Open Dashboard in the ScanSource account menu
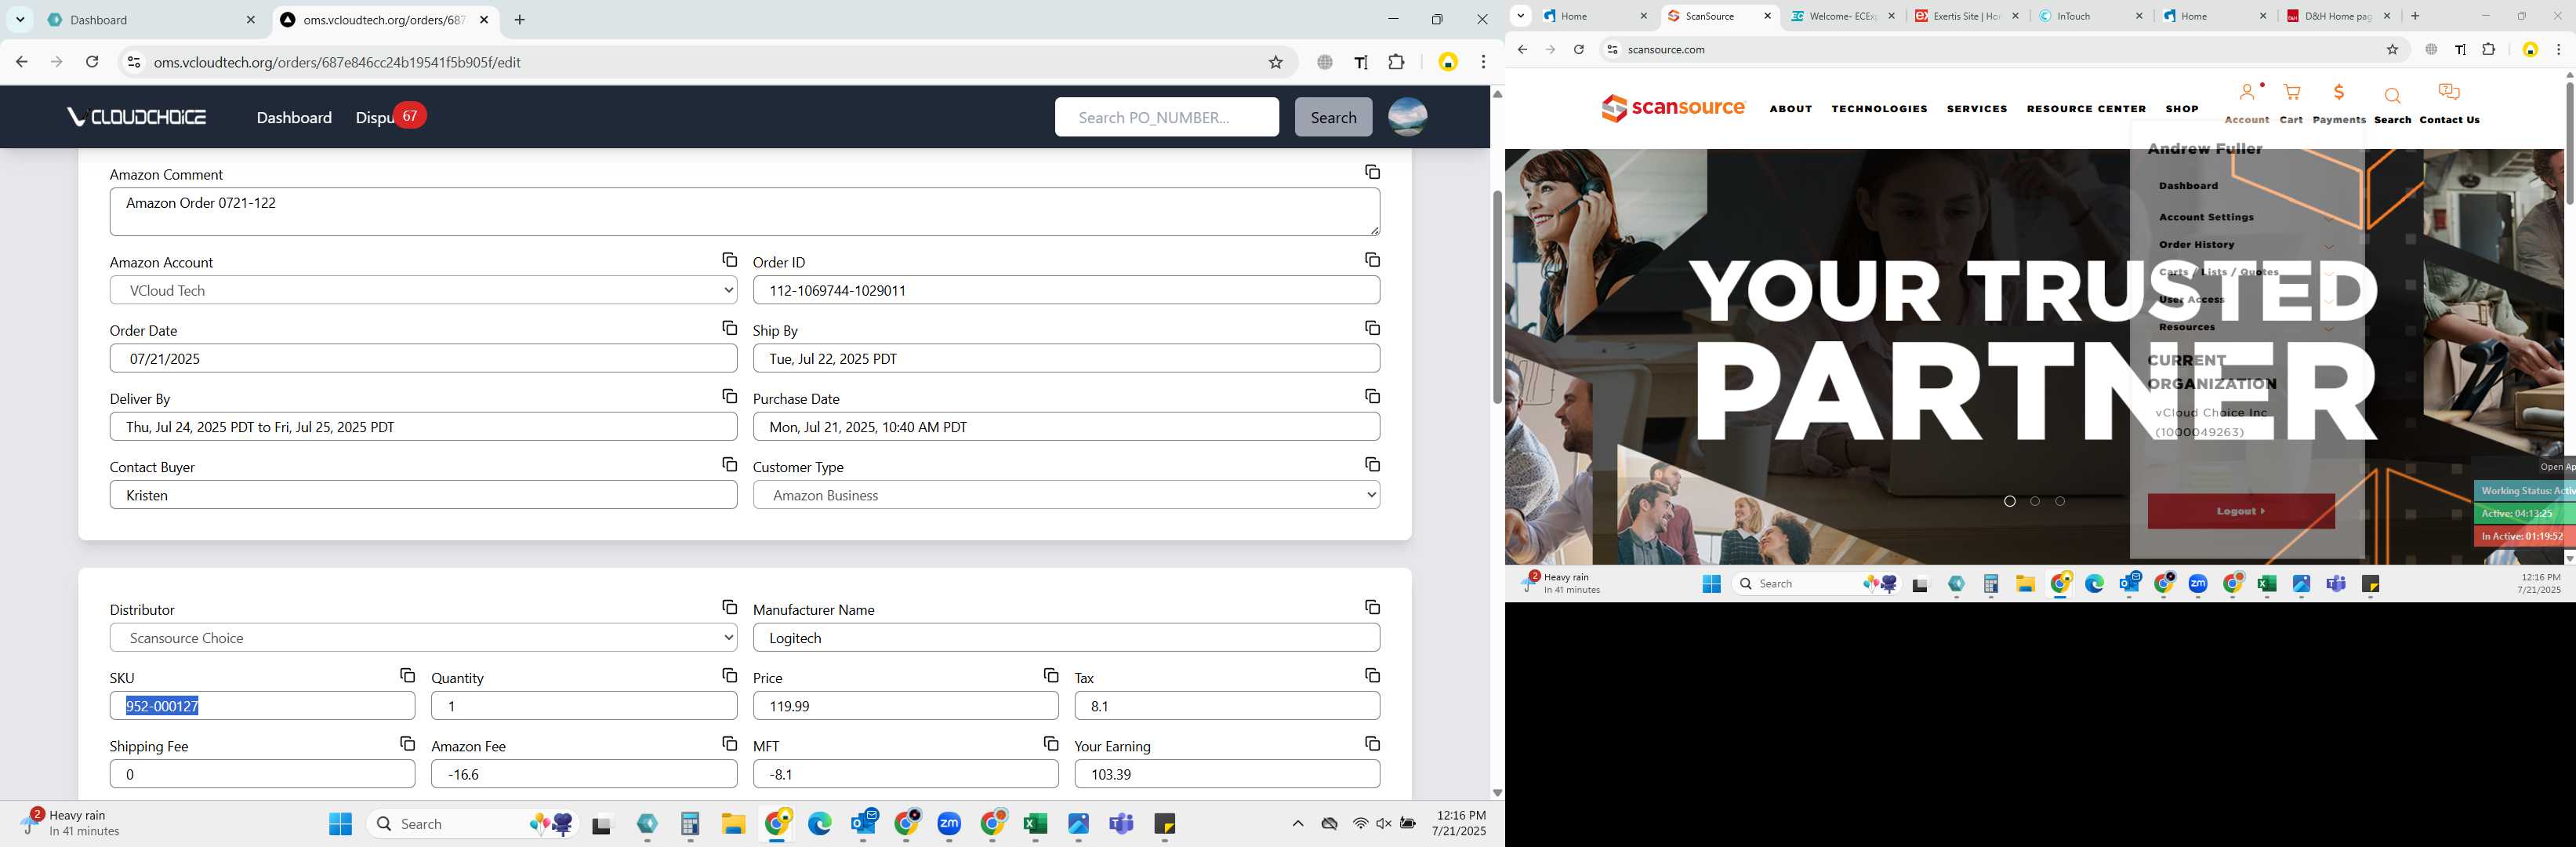Screen dimensions: 2576x847 [2188, 186]
